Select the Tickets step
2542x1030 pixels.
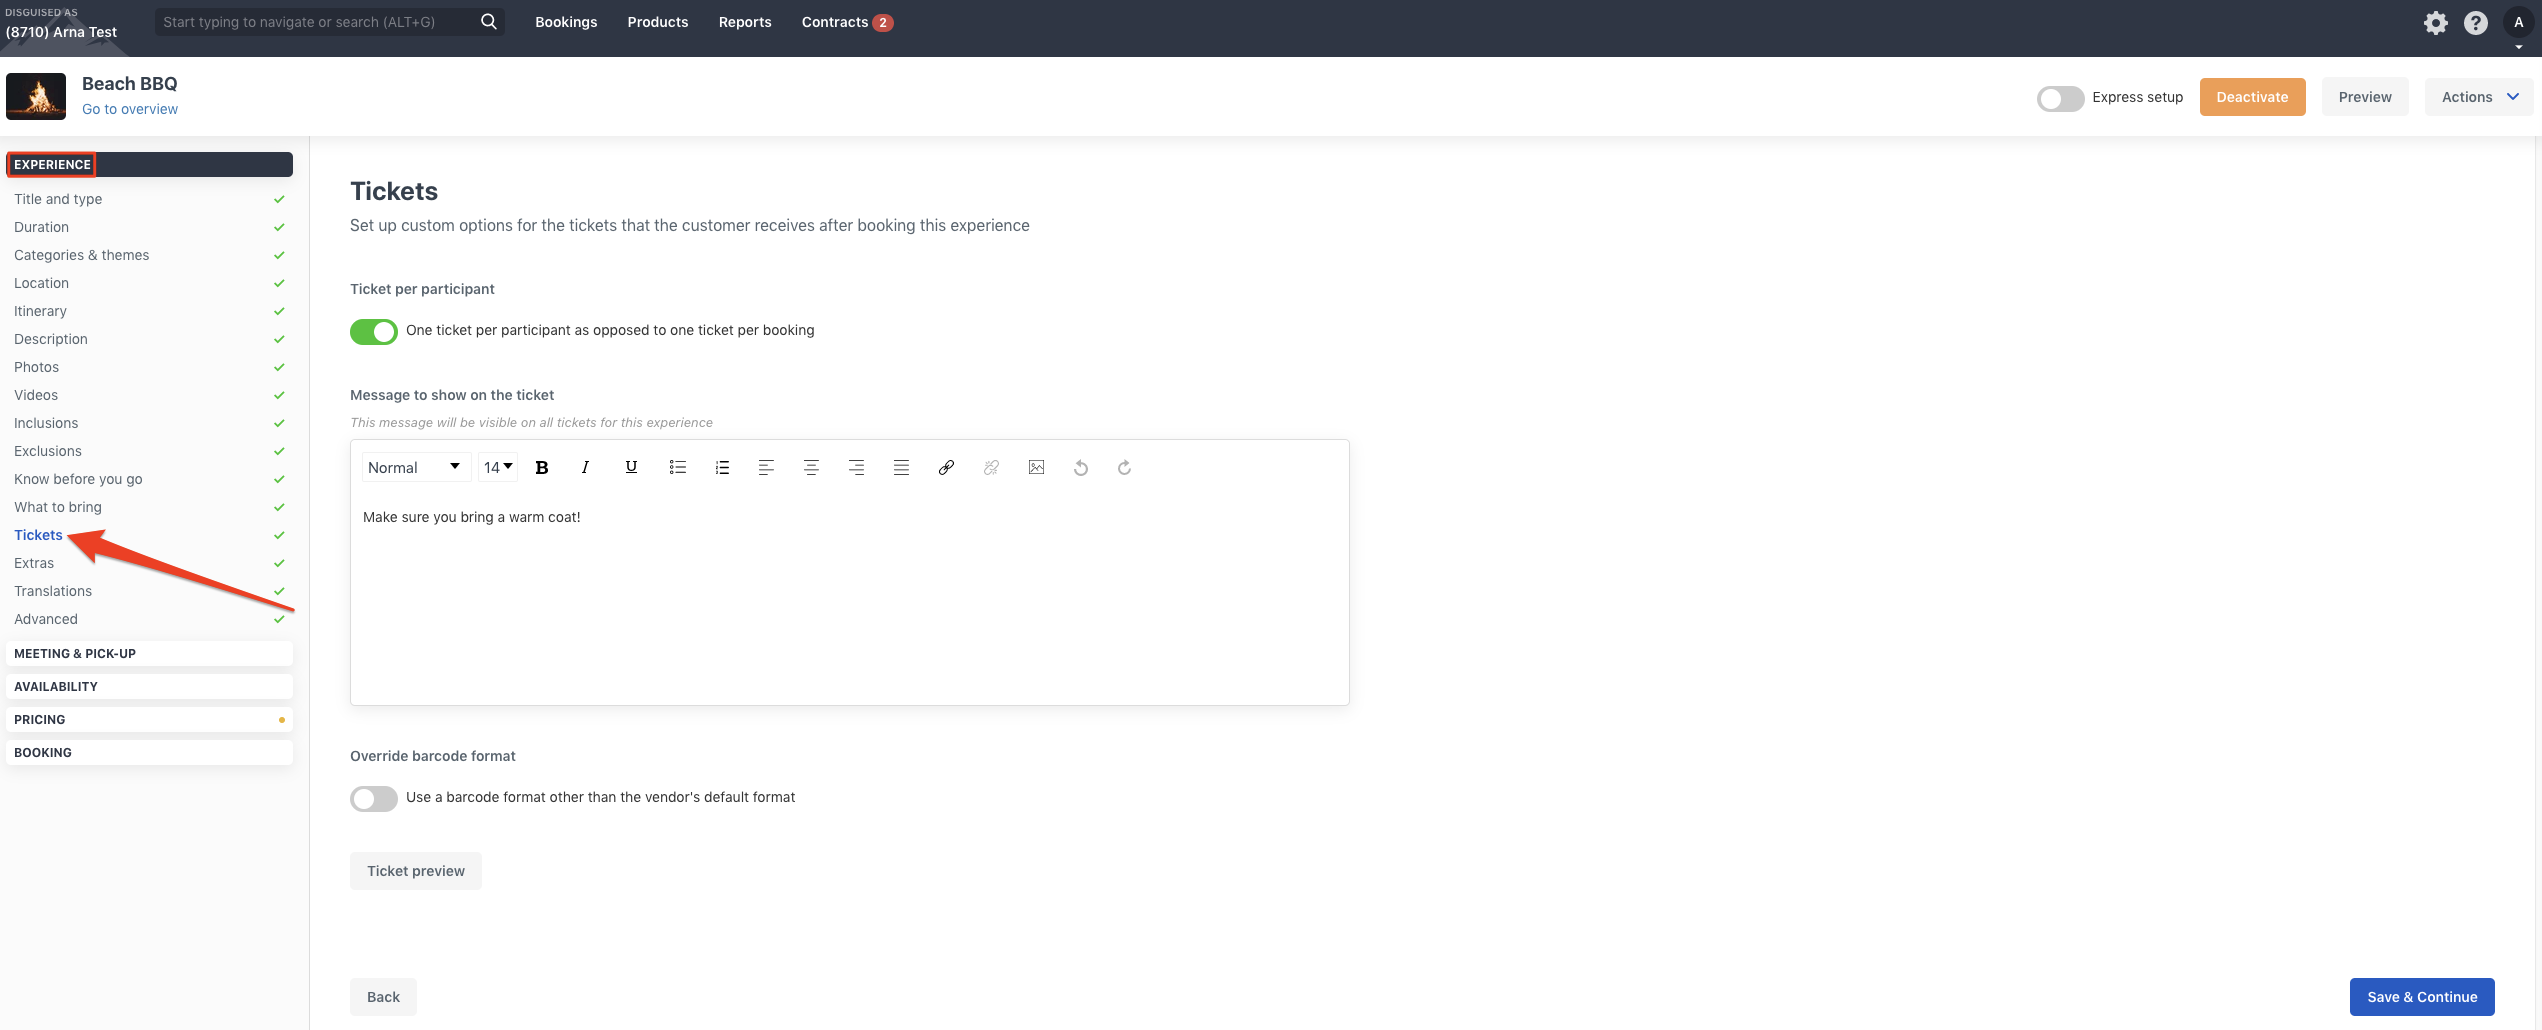coord(38,535)
